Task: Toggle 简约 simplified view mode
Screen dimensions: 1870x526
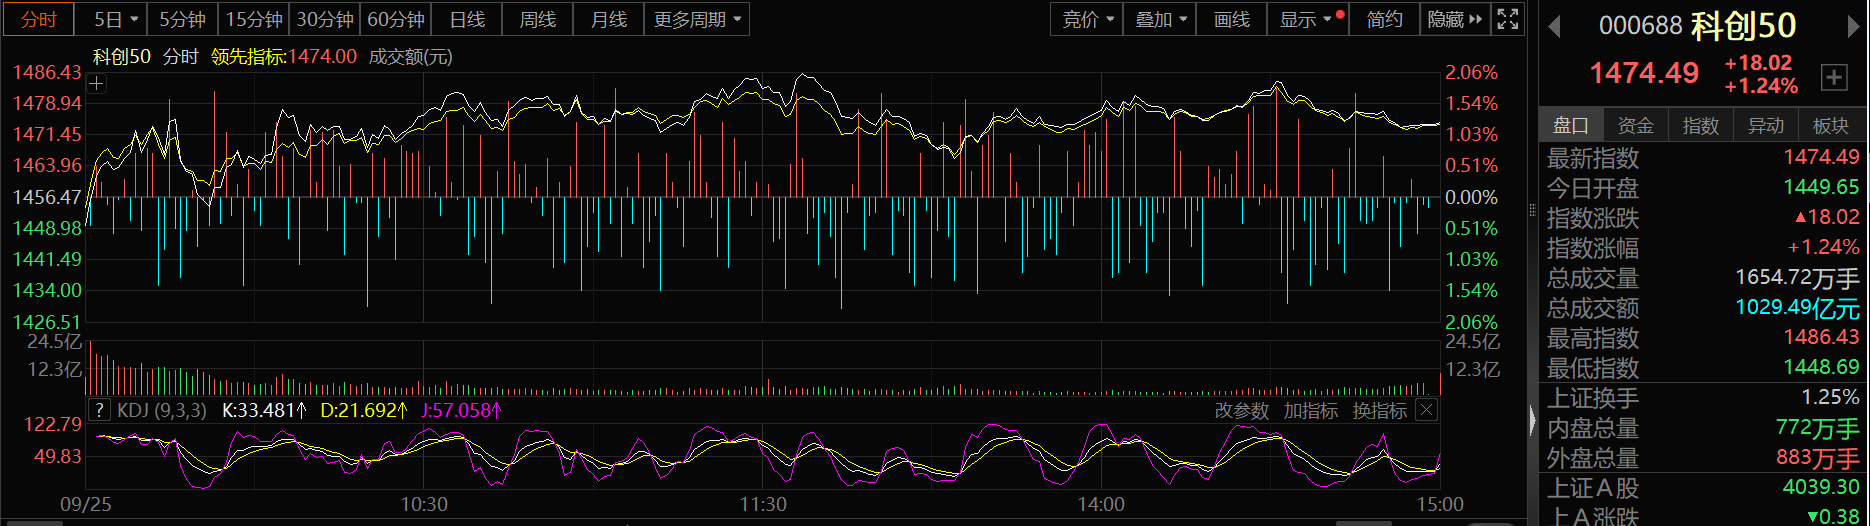Action: click(1384, 19)
